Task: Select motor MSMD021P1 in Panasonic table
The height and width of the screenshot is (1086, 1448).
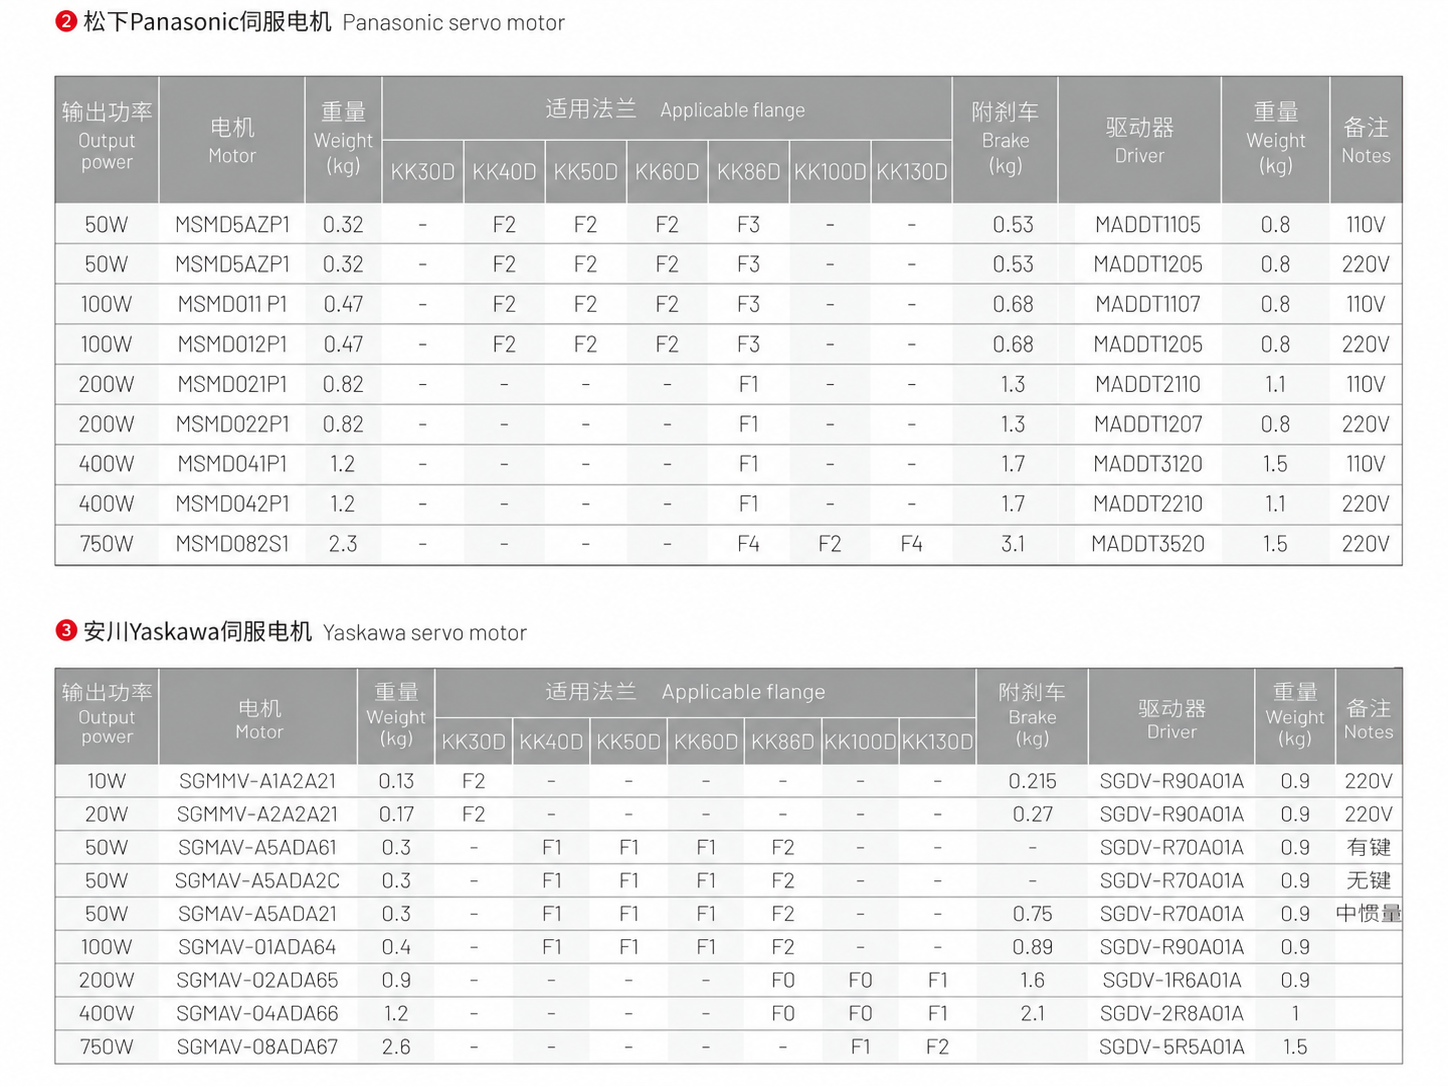Action: pos(232,384)
